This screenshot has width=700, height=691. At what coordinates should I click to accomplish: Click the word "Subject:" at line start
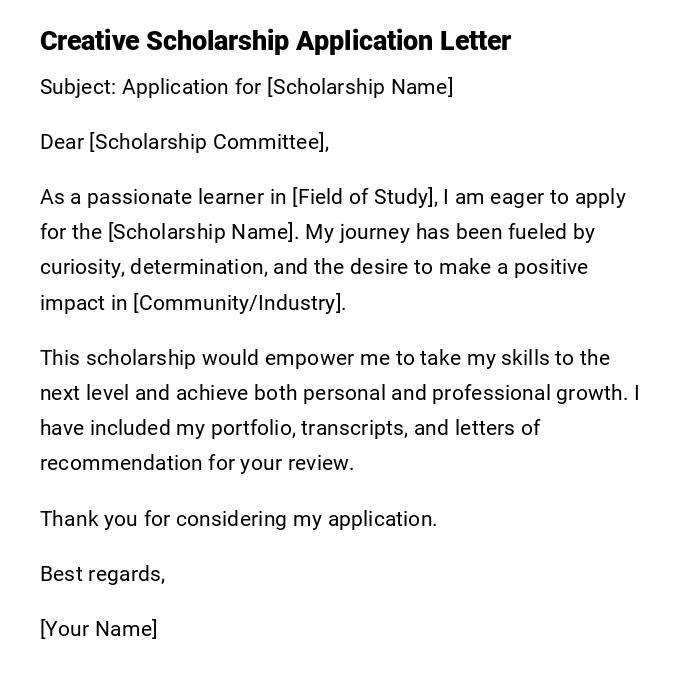point(78,87)
